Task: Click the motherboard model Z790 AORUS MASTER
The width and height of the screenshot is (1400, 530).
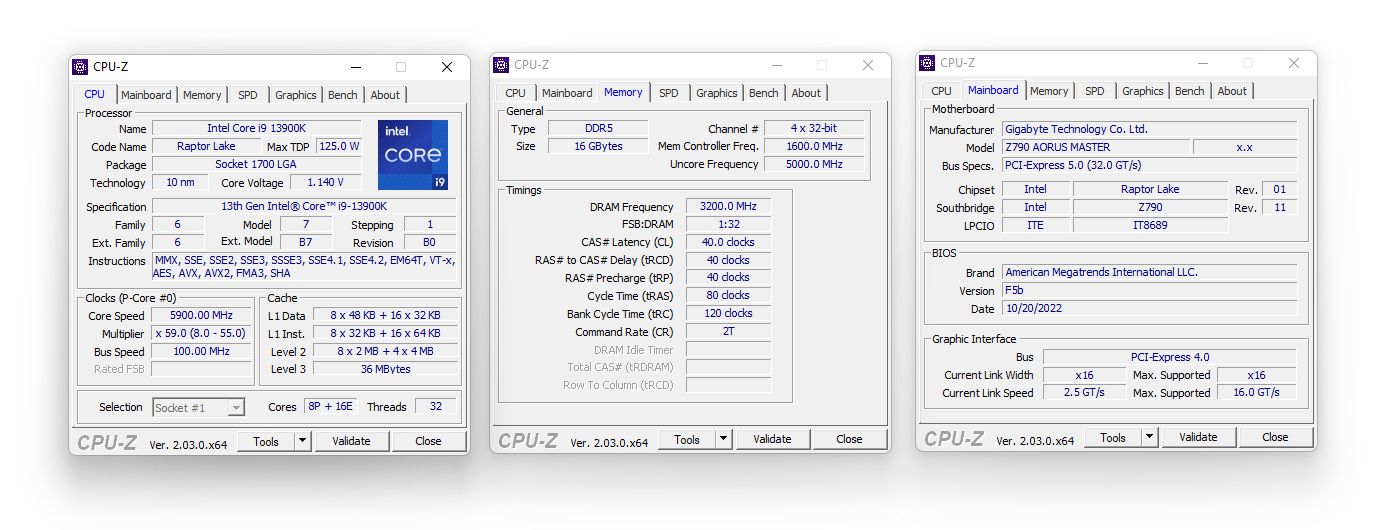Action: click(1095, 147)
